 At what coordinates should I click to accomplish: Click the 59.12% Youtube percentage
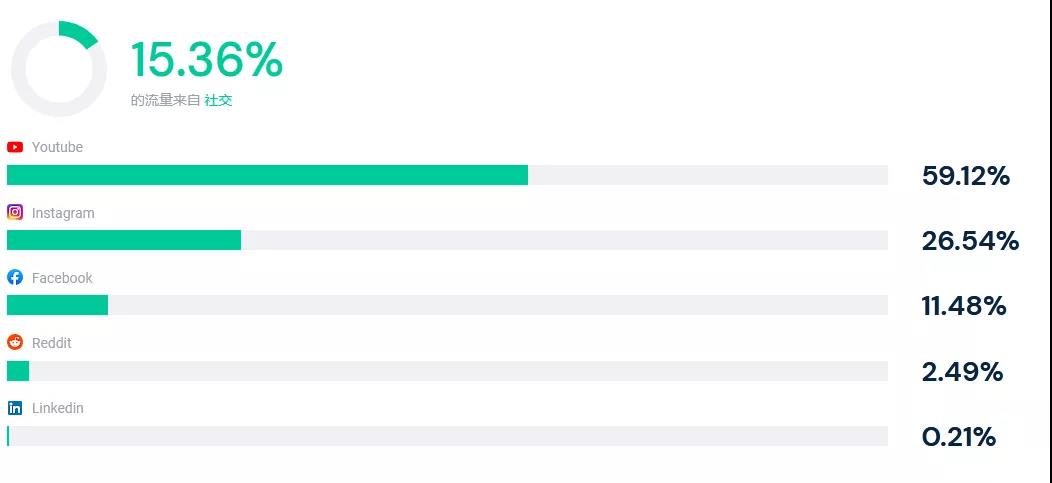(x=965, y=177)
